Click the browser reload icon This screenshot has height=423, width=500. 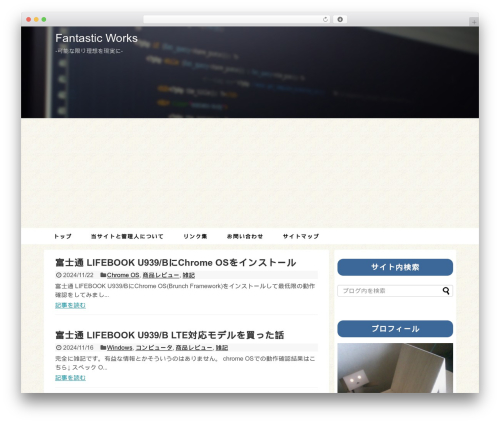tap(325, 19)
